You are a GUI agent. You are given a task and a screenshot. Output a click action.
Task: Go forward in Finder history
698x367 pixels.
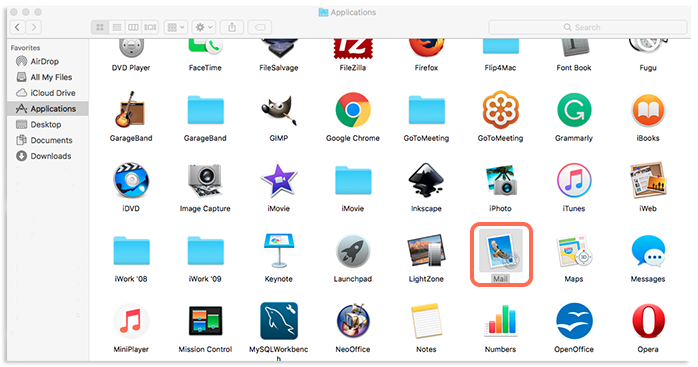pyautogui.click(x=34, y=27)
